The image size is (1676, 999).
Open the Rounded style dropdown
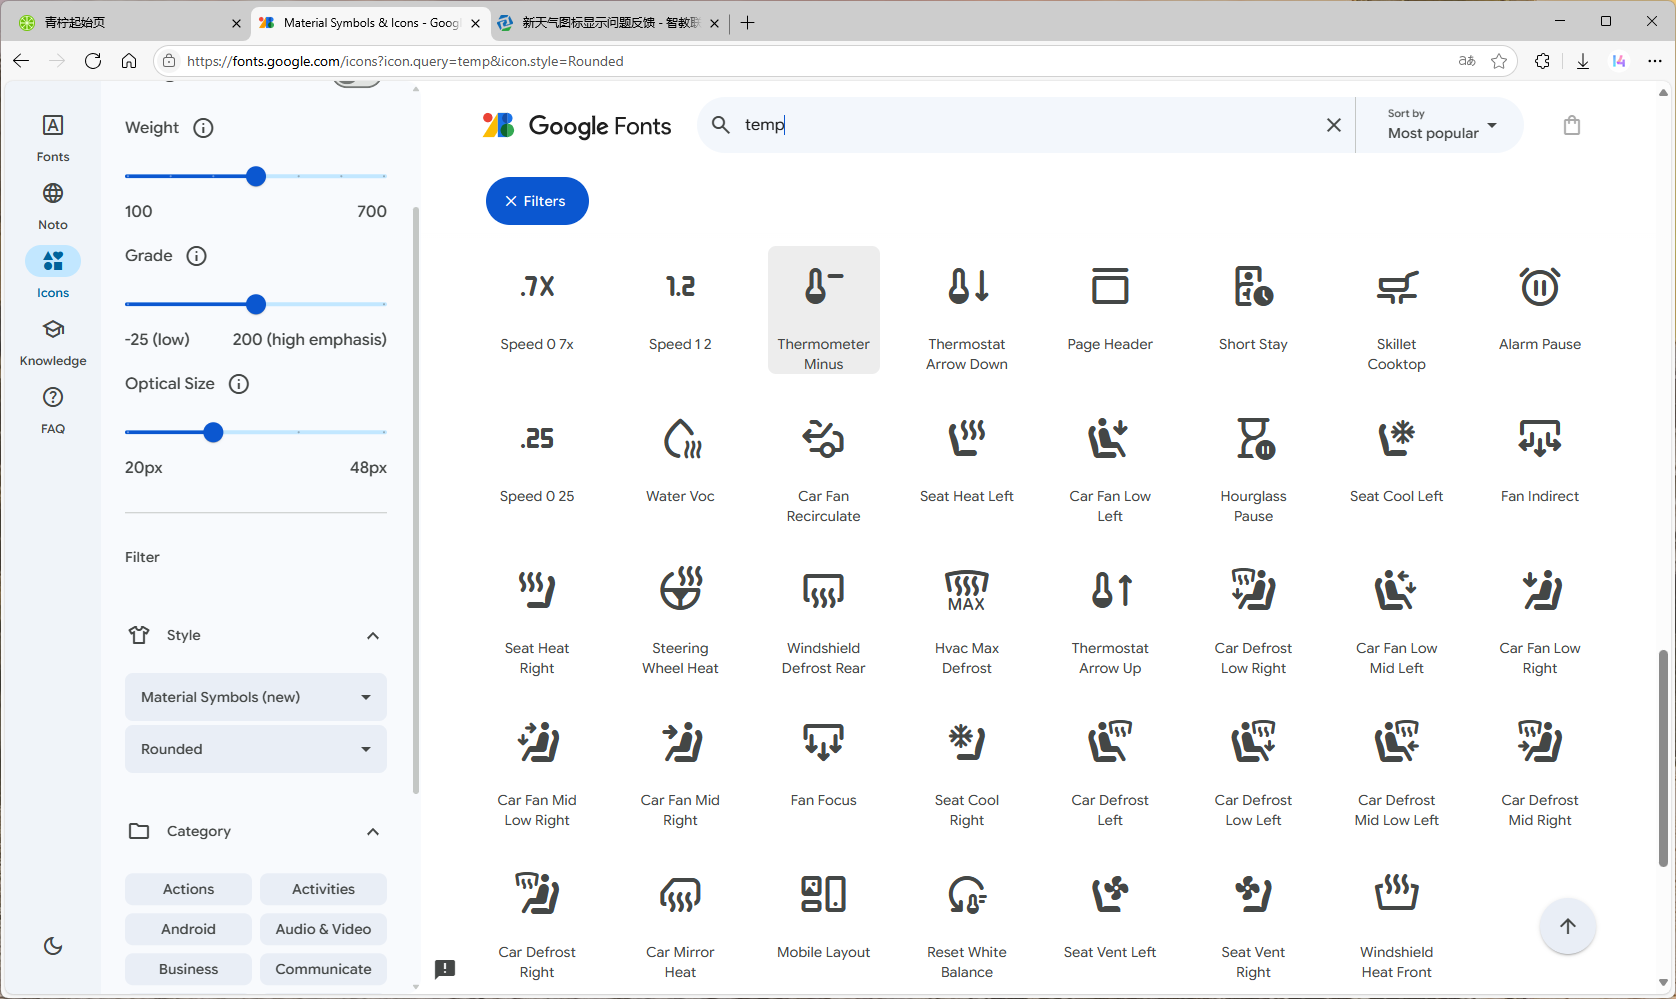[x=256, y=749]
